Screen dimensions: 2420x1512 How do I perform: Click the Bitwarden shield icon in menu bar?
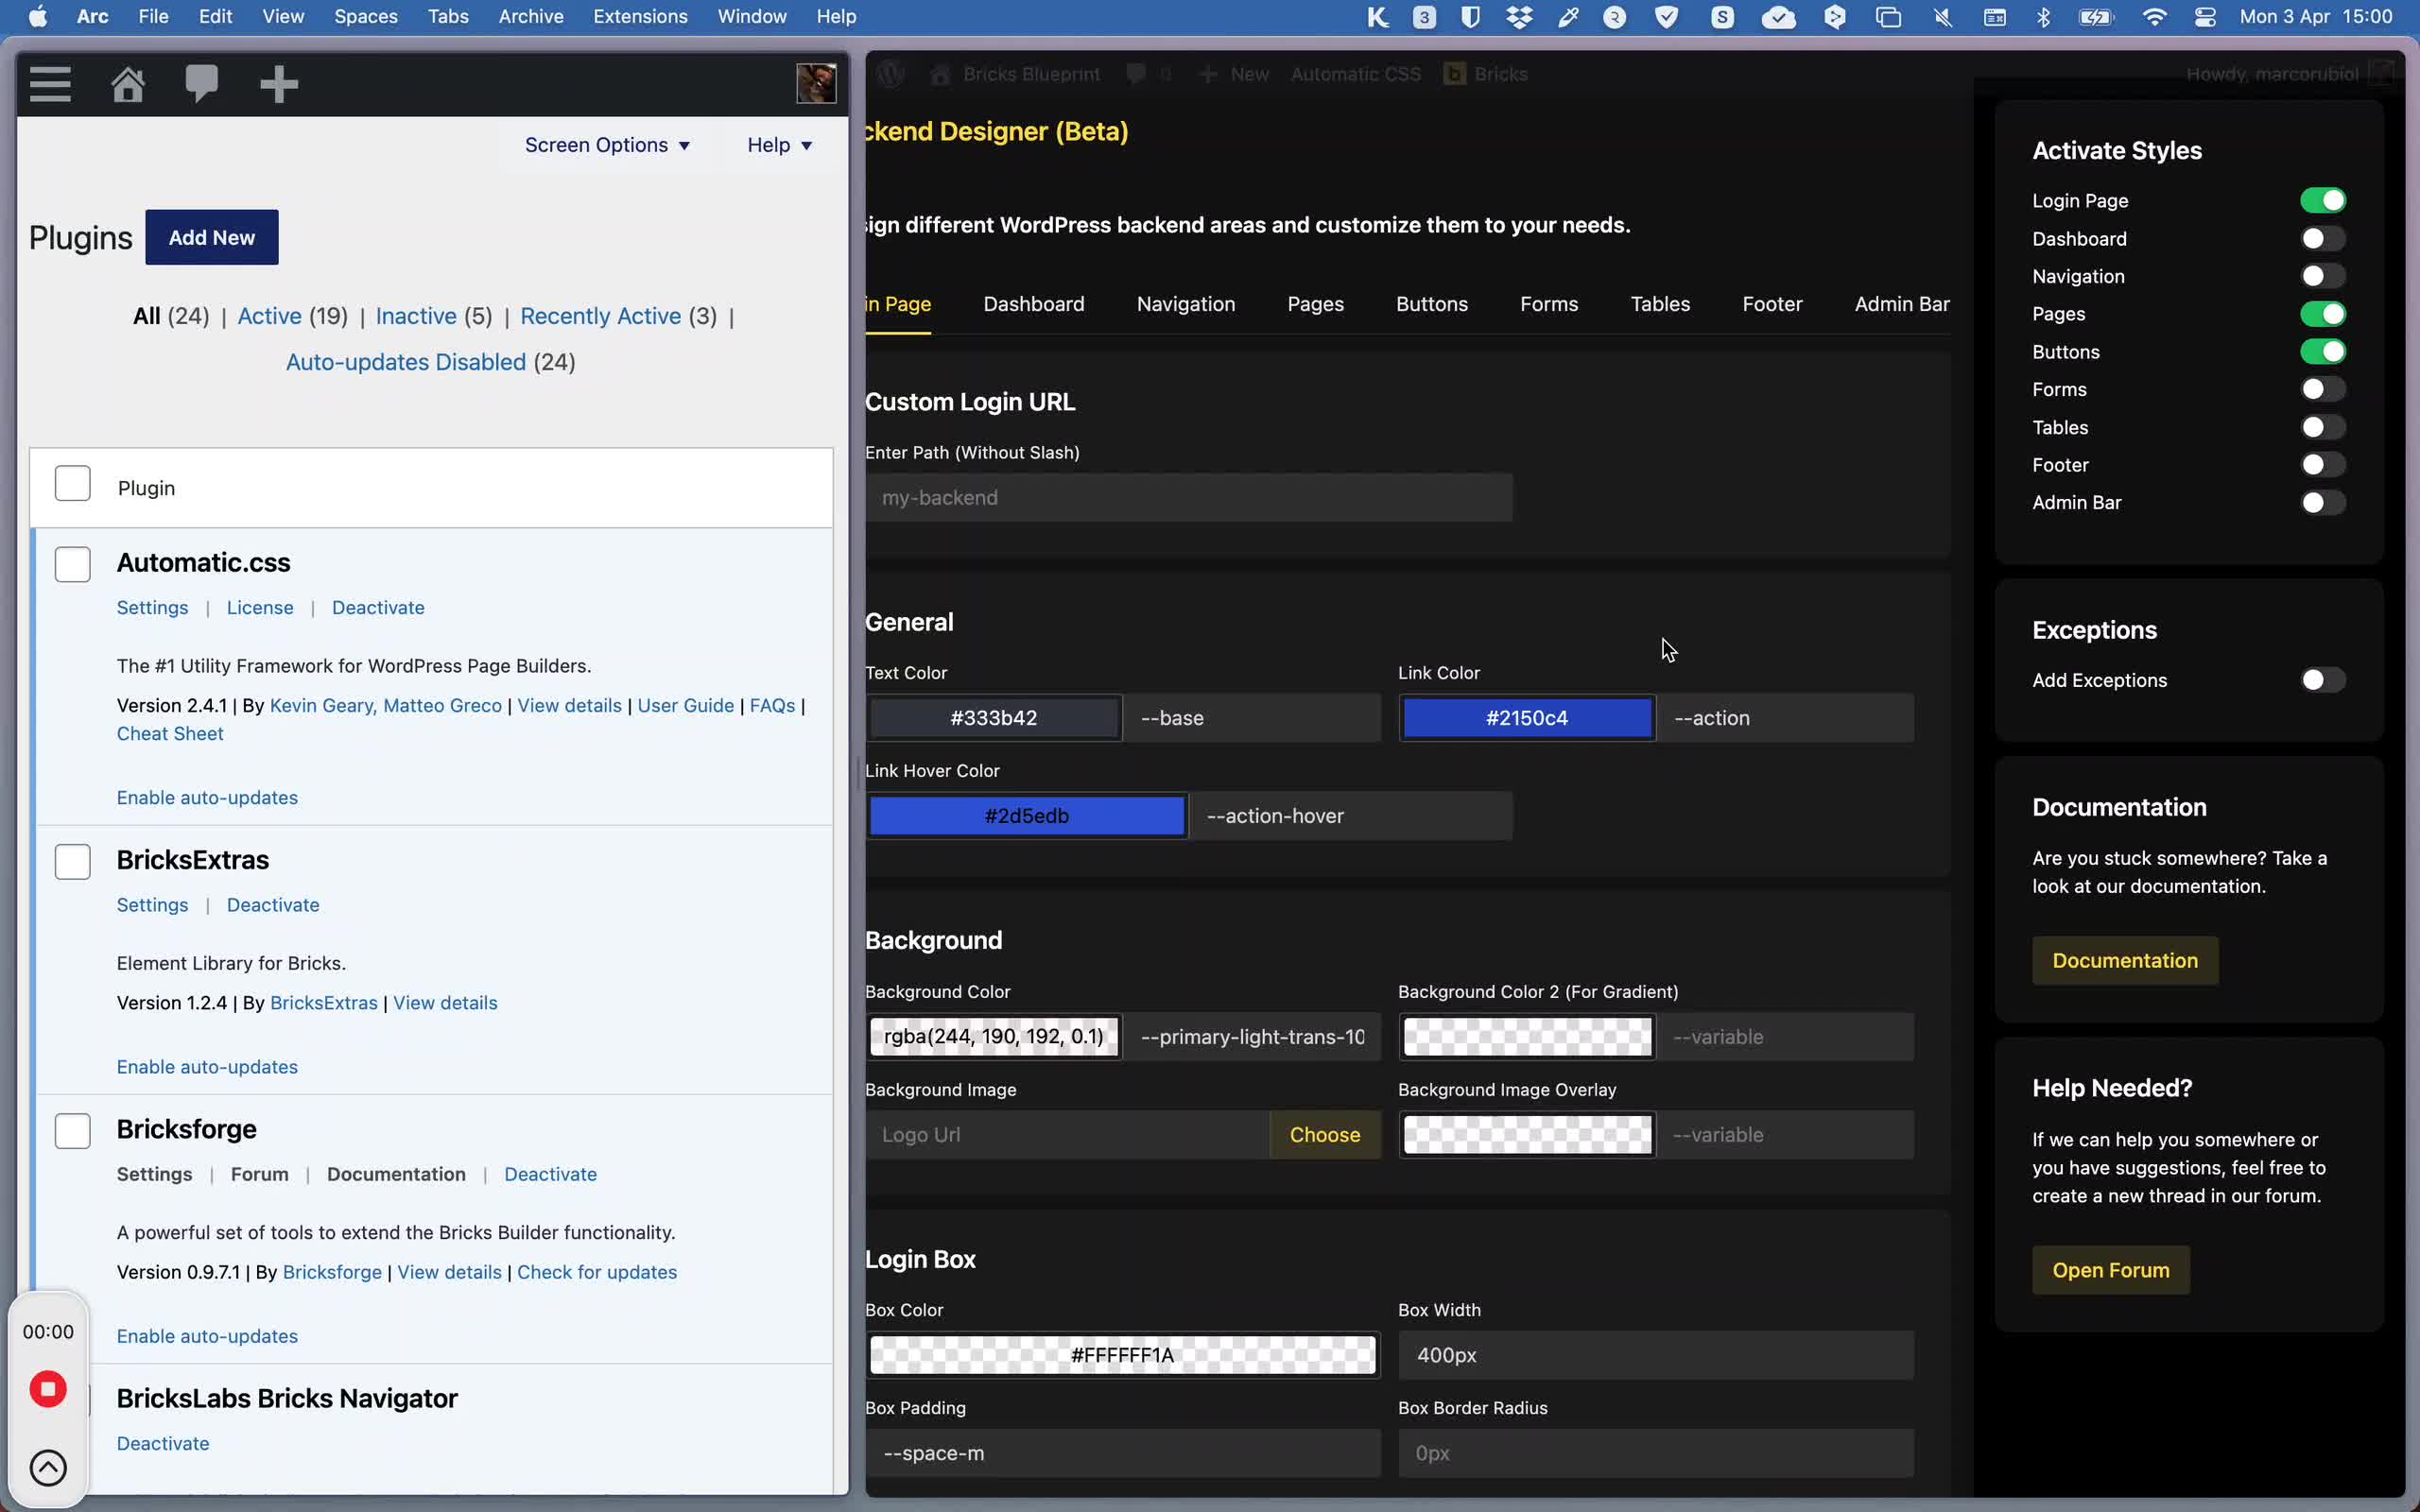point(1470,16)
